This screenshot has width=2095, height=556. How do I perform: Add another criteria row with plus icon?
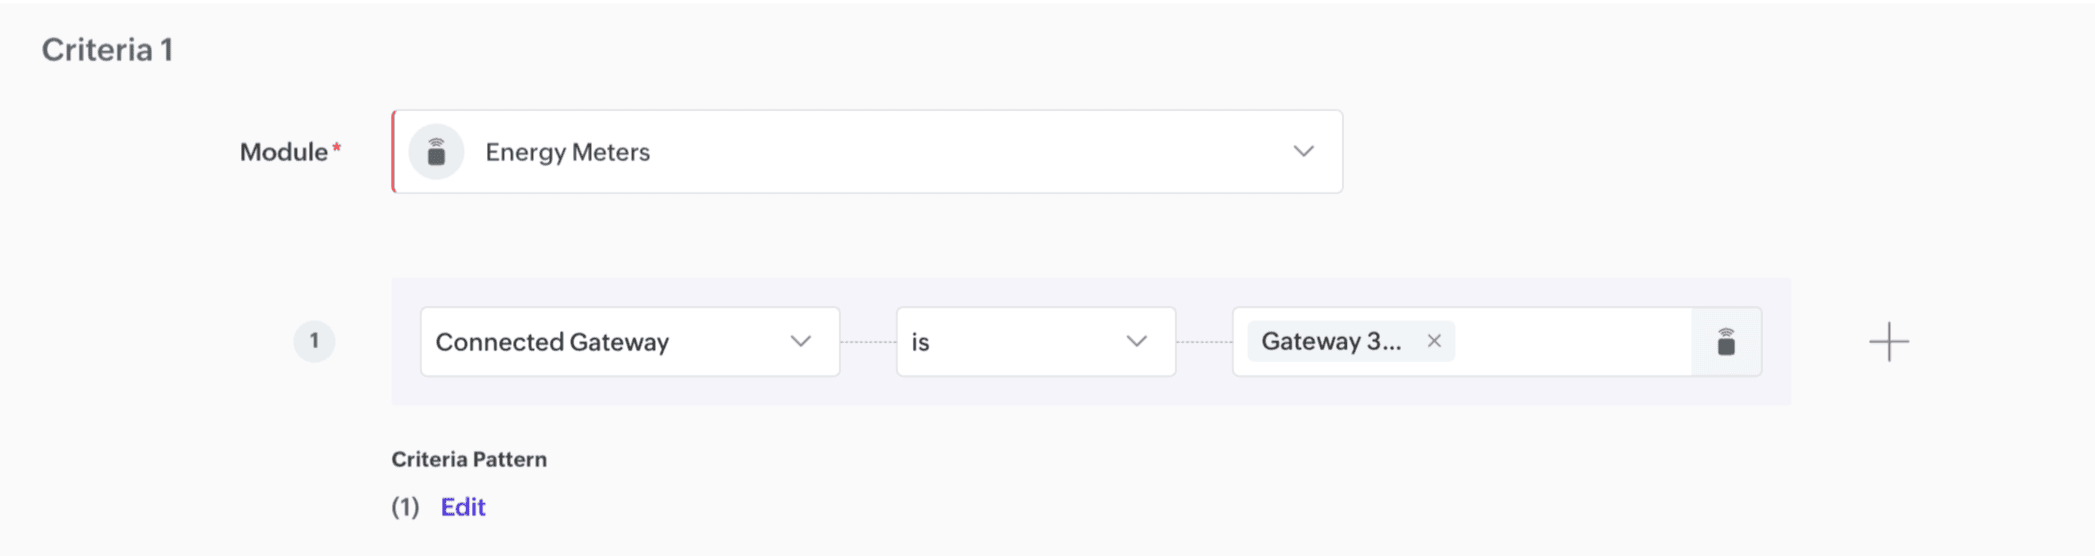tap(1888, 342)
